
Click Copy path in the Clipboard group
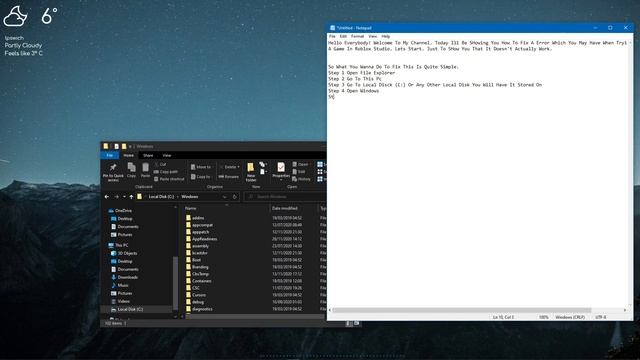click(166, 171)
